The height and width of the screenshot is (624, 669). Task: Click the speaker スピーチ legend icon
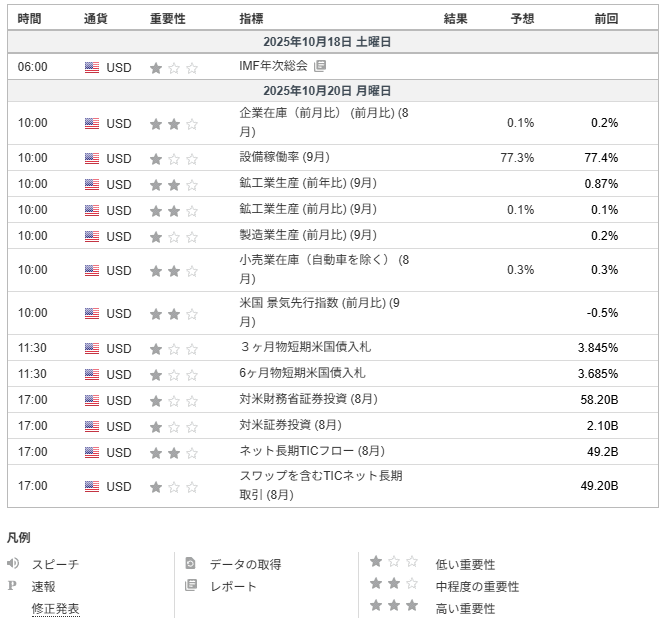[13, 564]
